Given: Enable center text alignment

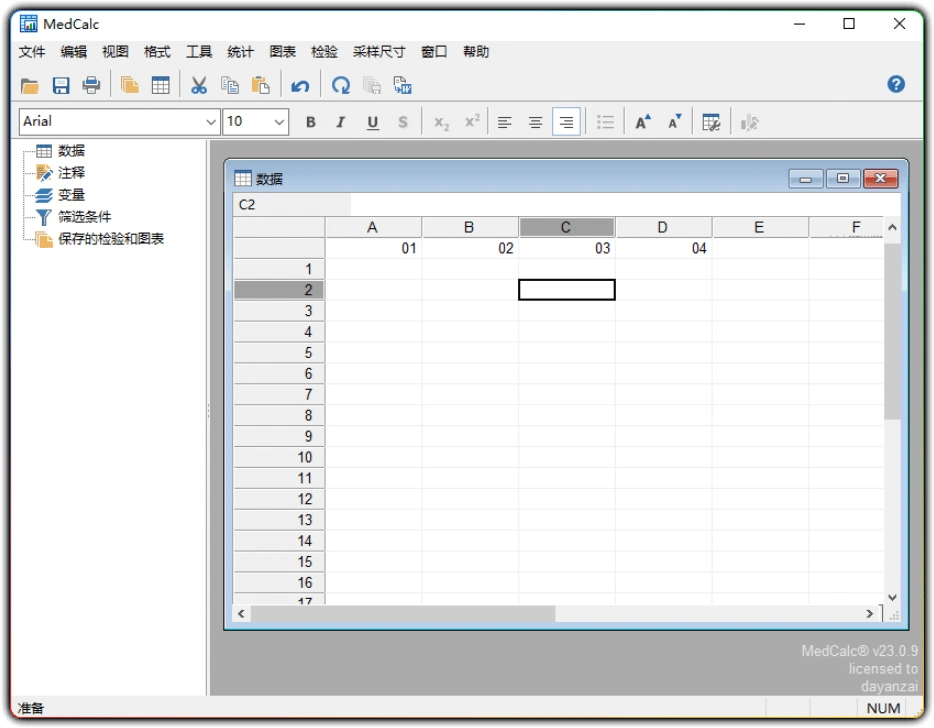Looking at the screenshot, I should click(x=535, y=121).
